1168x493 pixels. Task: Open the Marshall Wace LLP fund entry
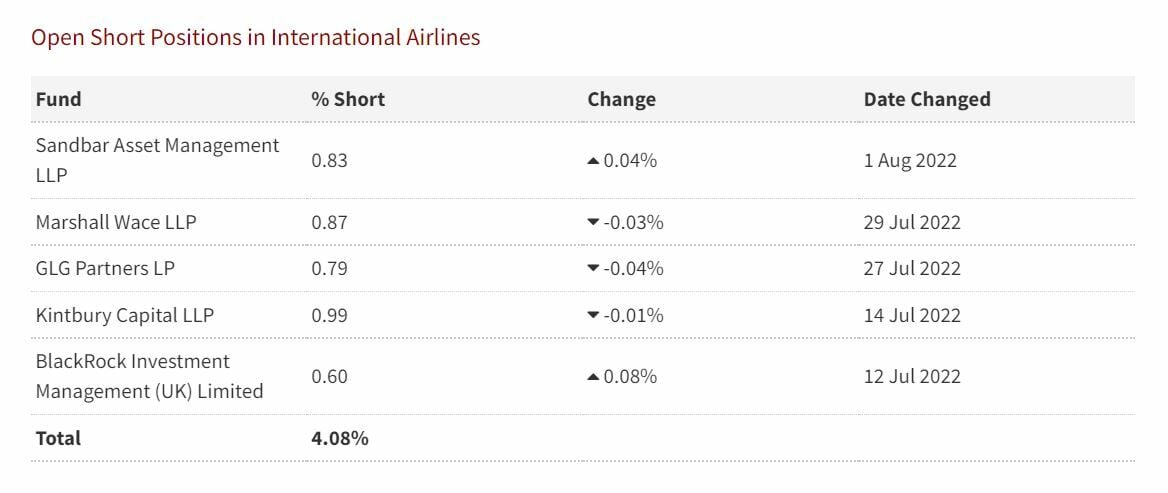tap(116, 222)
